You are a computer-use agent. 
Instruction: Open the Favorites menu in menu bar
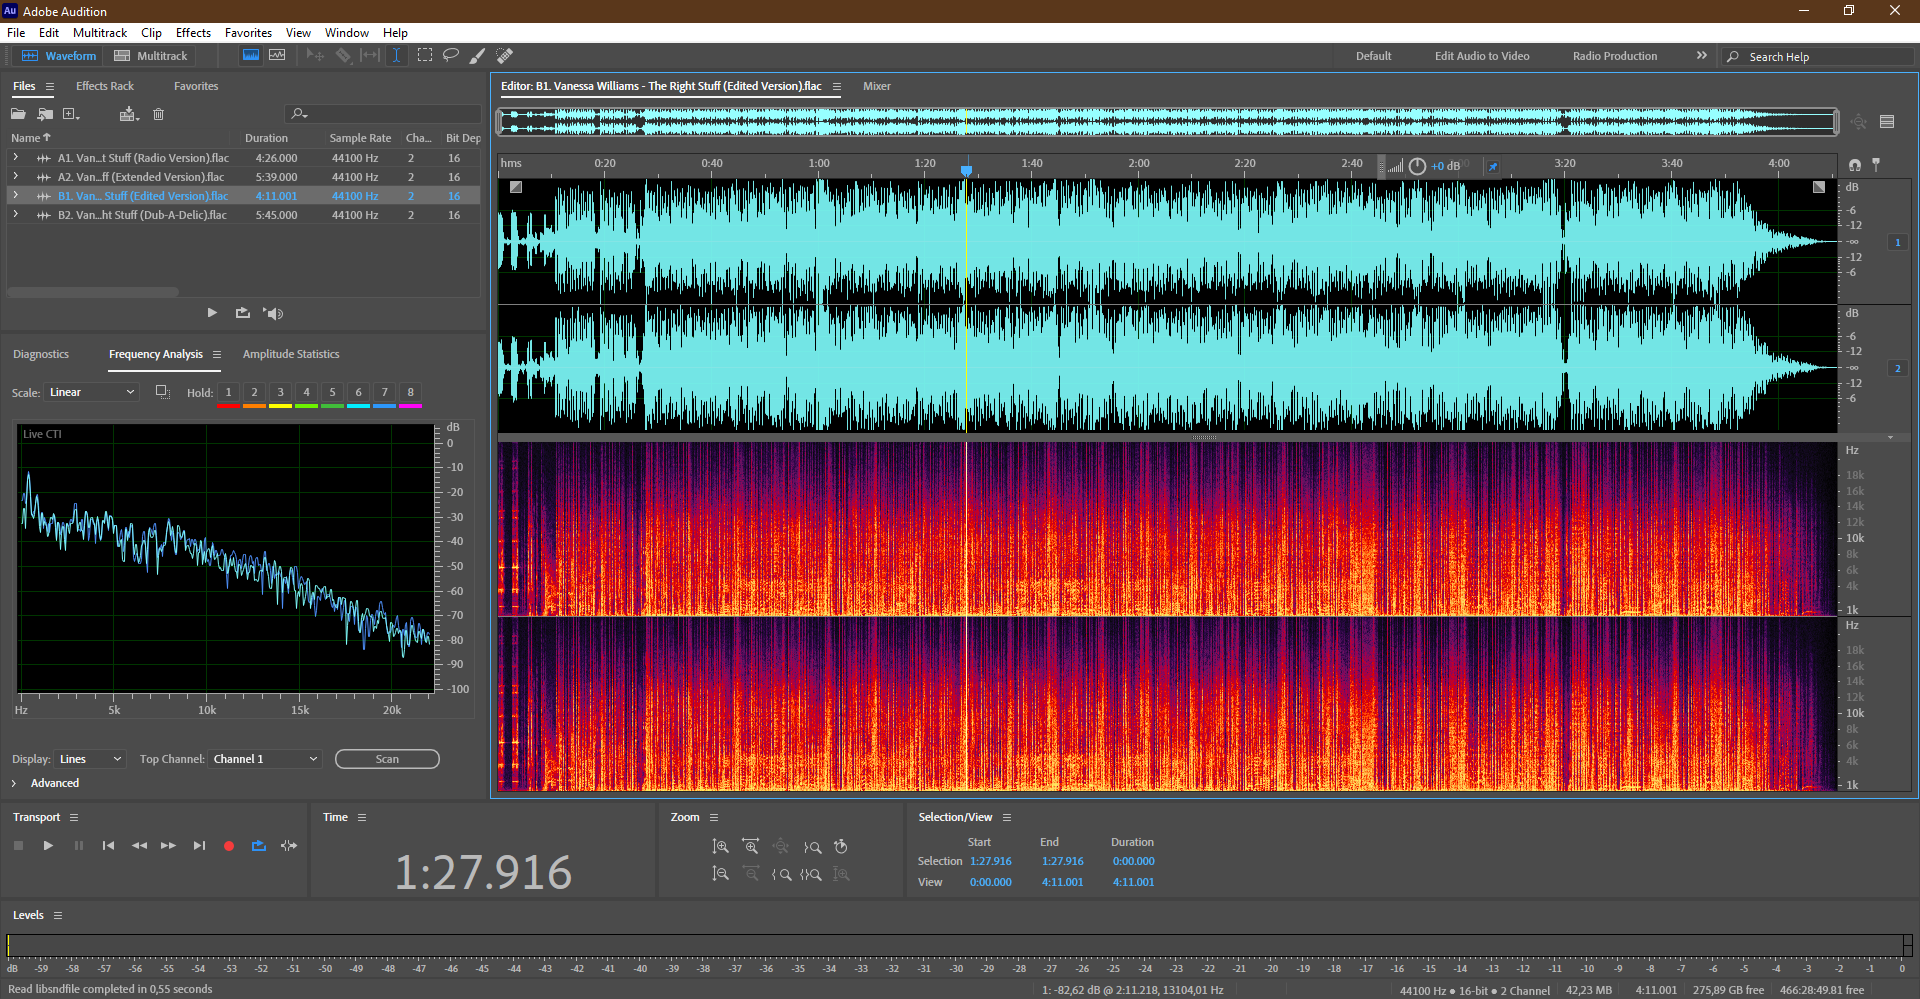point(248,33)
